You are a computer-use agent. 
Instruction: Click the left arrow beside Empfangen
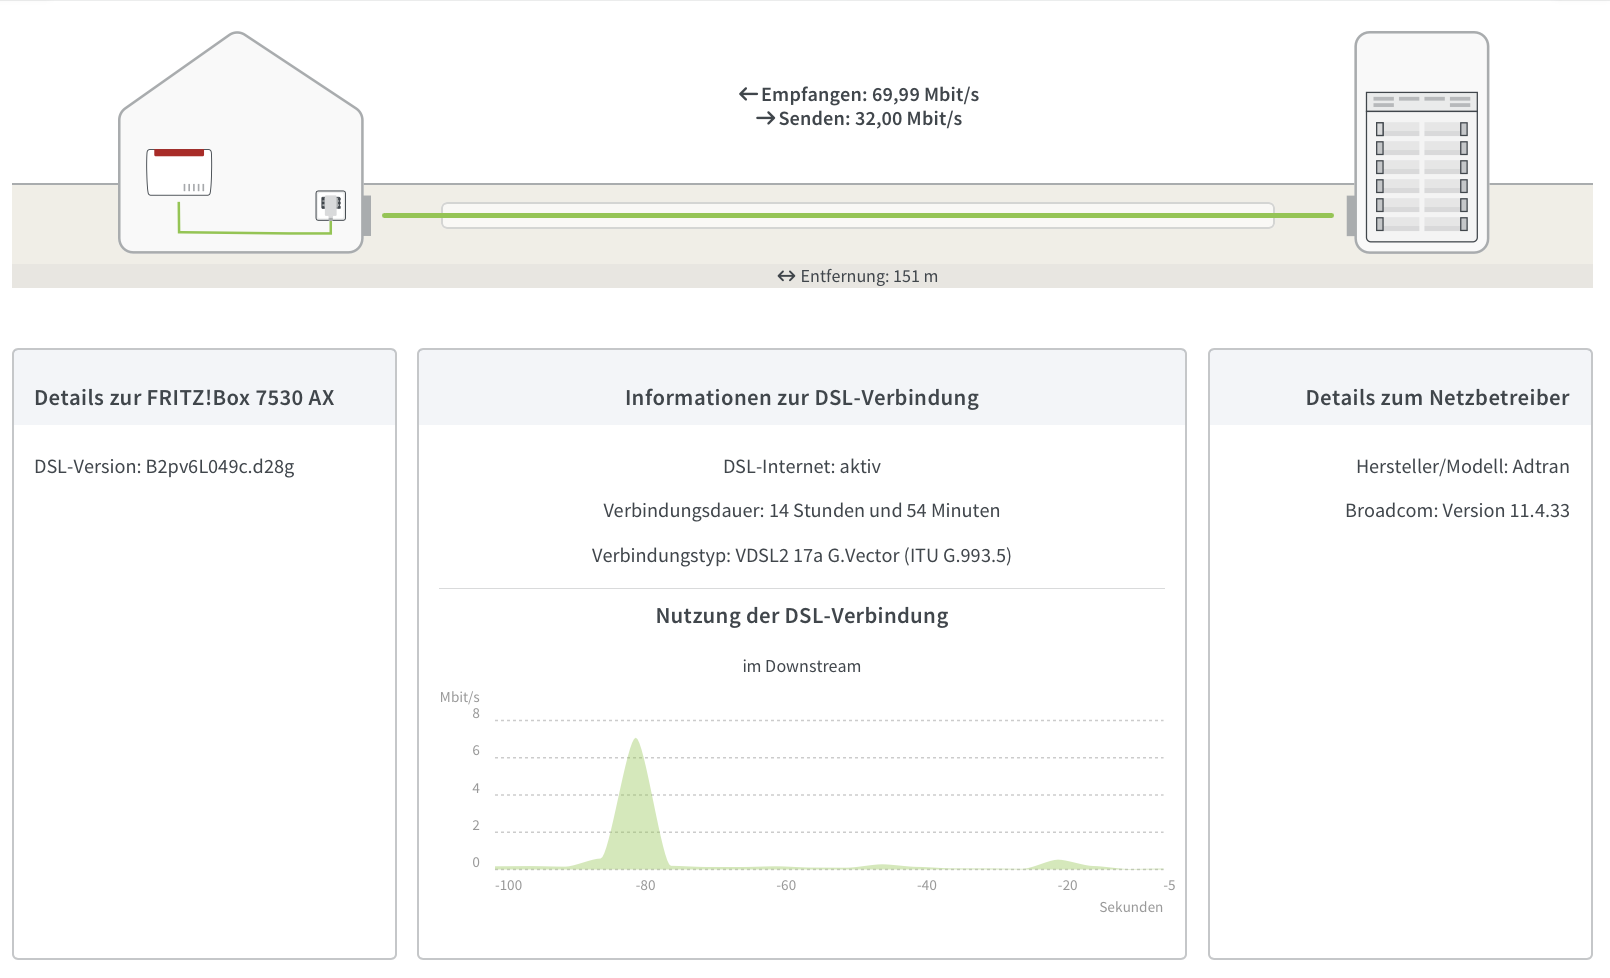748,94
